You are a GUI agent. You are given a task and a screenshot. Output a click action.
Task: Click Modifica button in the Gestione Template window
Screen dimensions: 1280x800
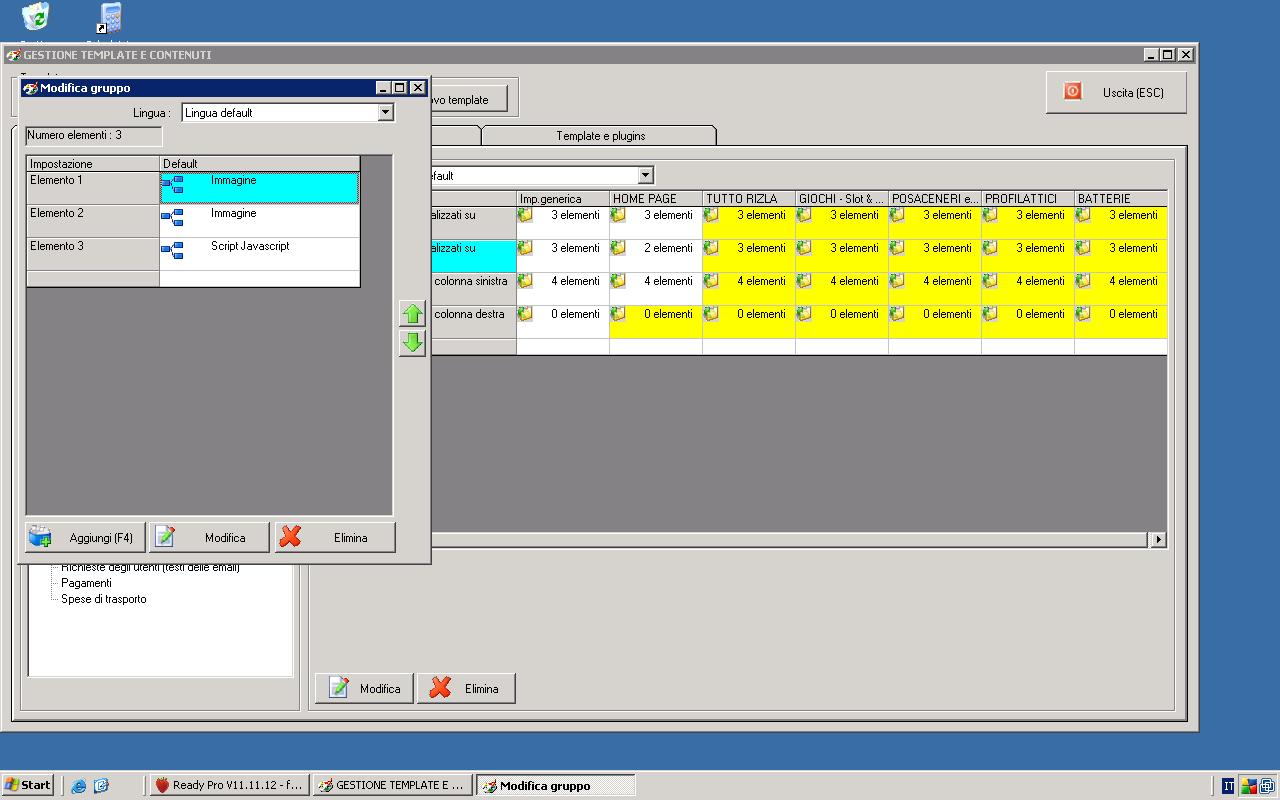(x=364, y=689)
